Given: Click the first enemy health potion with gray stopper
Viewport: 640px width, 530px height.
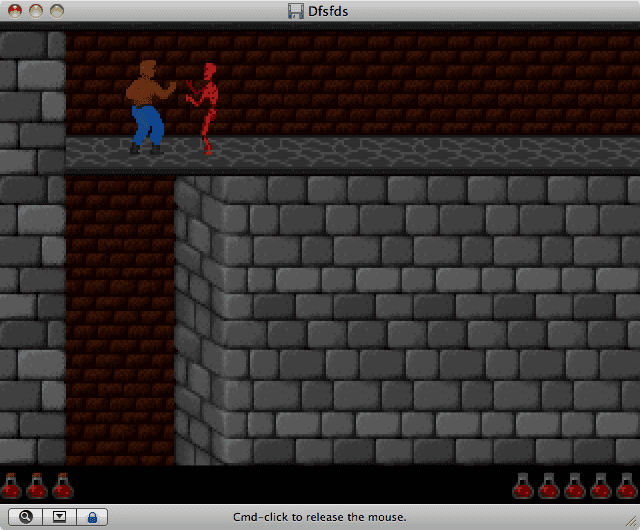Looking at the screenshot, I should click(523, 485).
